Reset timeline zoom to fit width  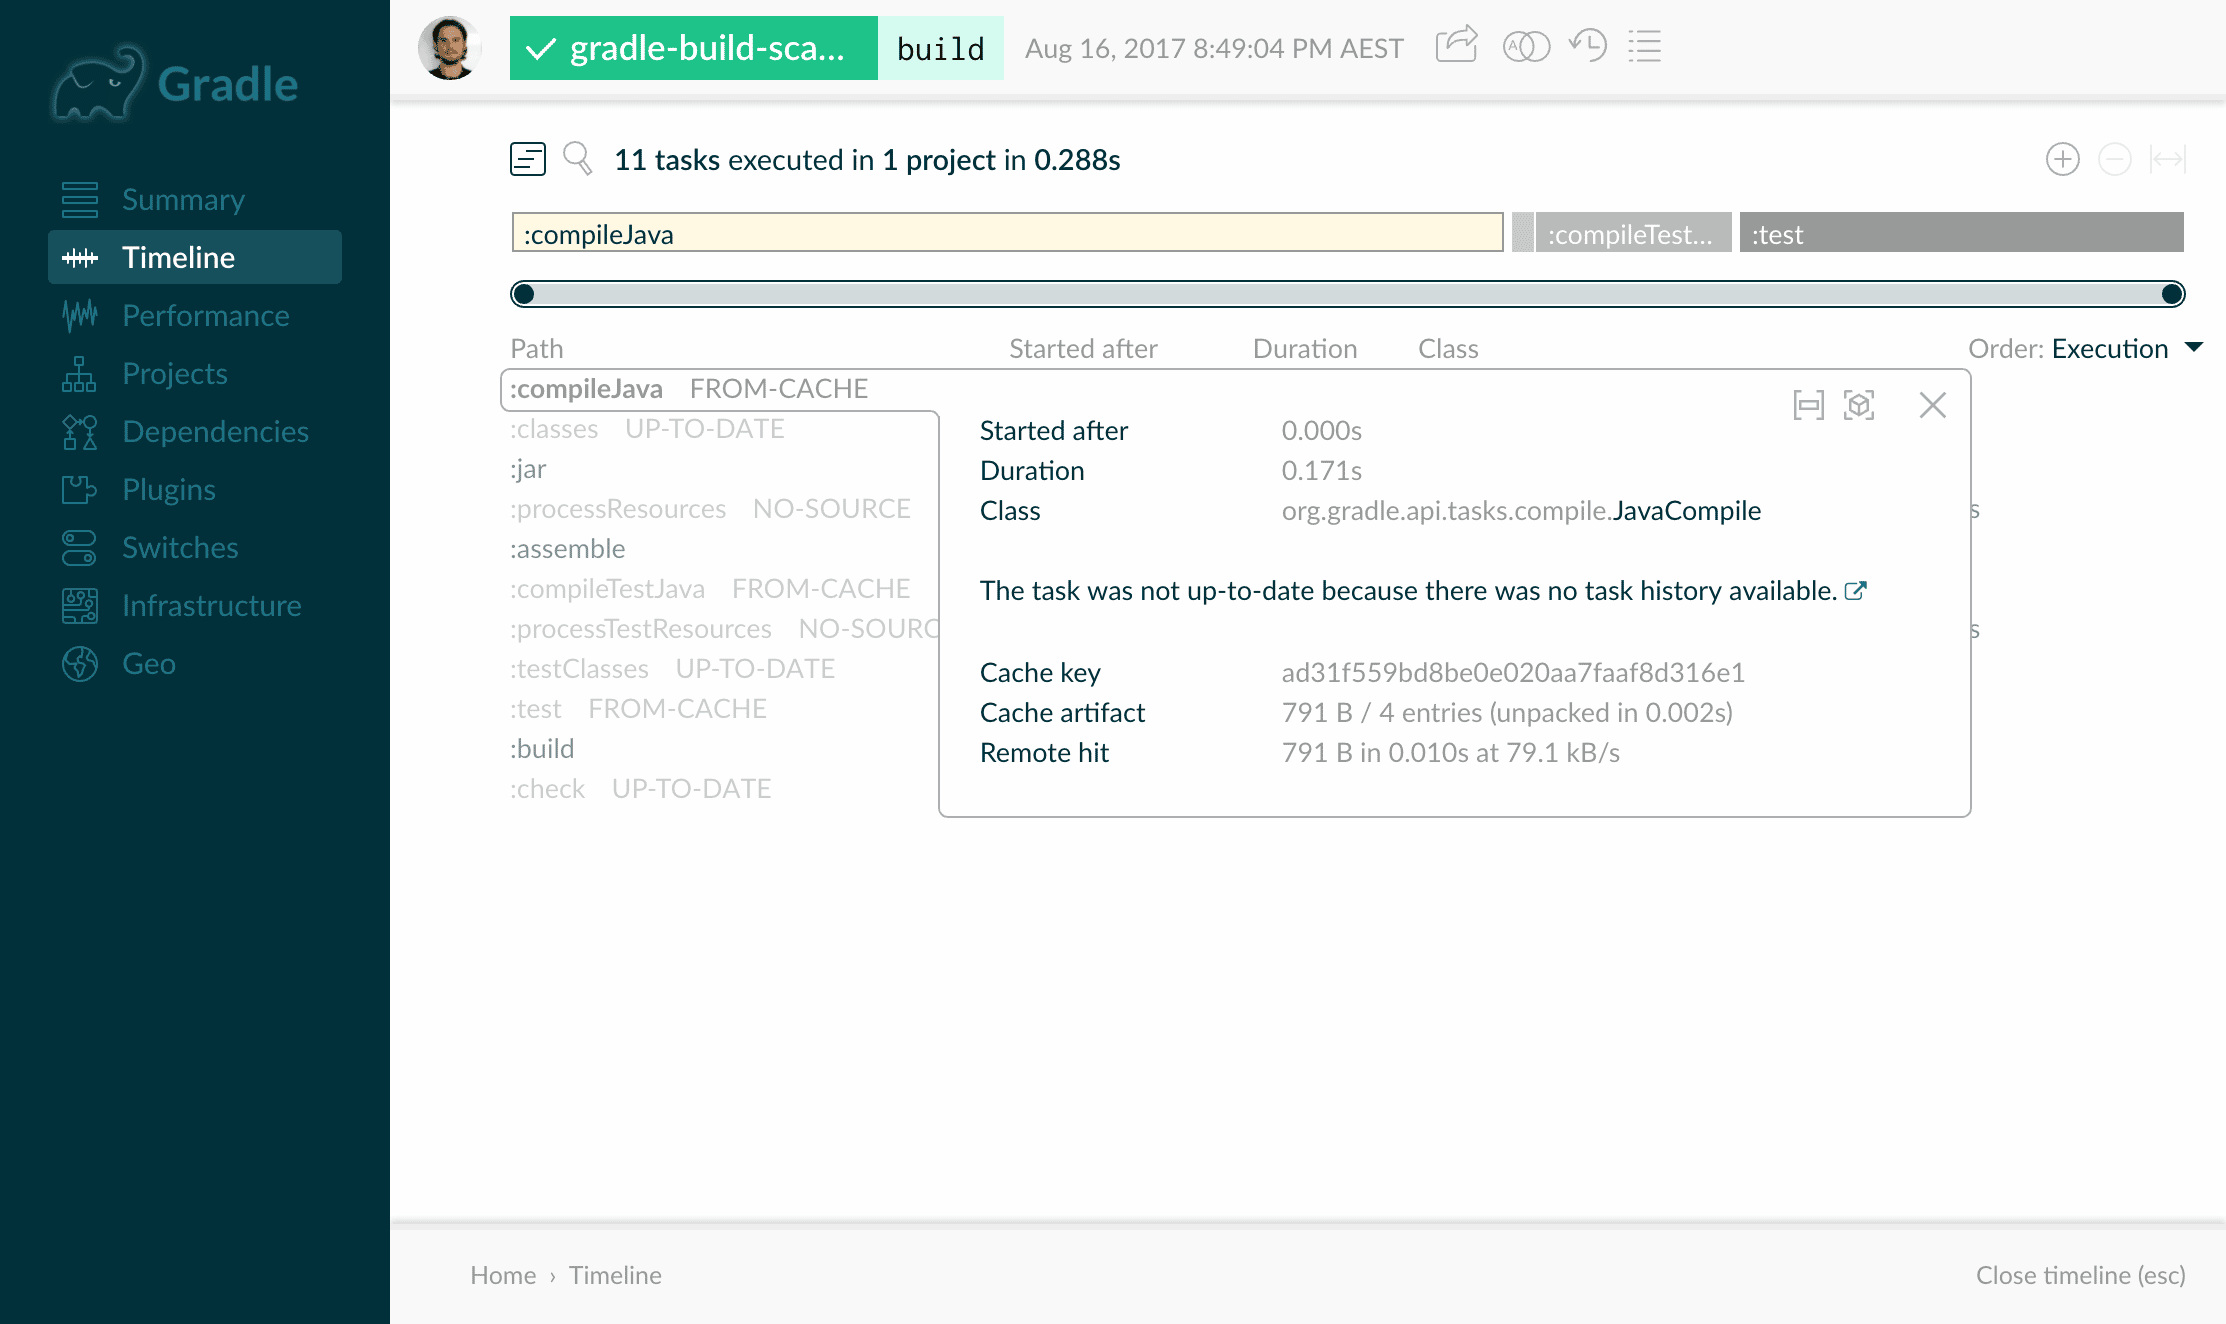(x=2167, y=159)
